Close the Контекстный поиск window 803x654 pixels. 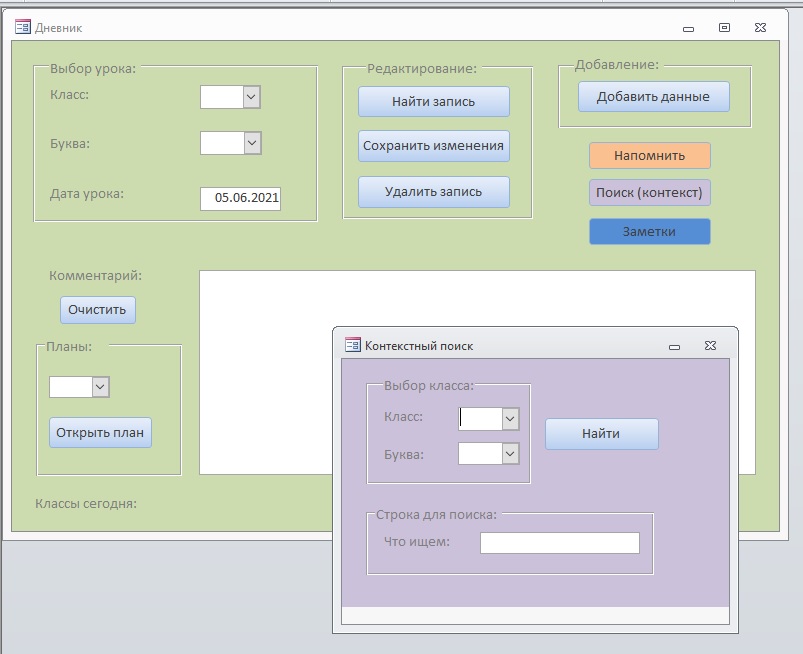tap(710, 346)
